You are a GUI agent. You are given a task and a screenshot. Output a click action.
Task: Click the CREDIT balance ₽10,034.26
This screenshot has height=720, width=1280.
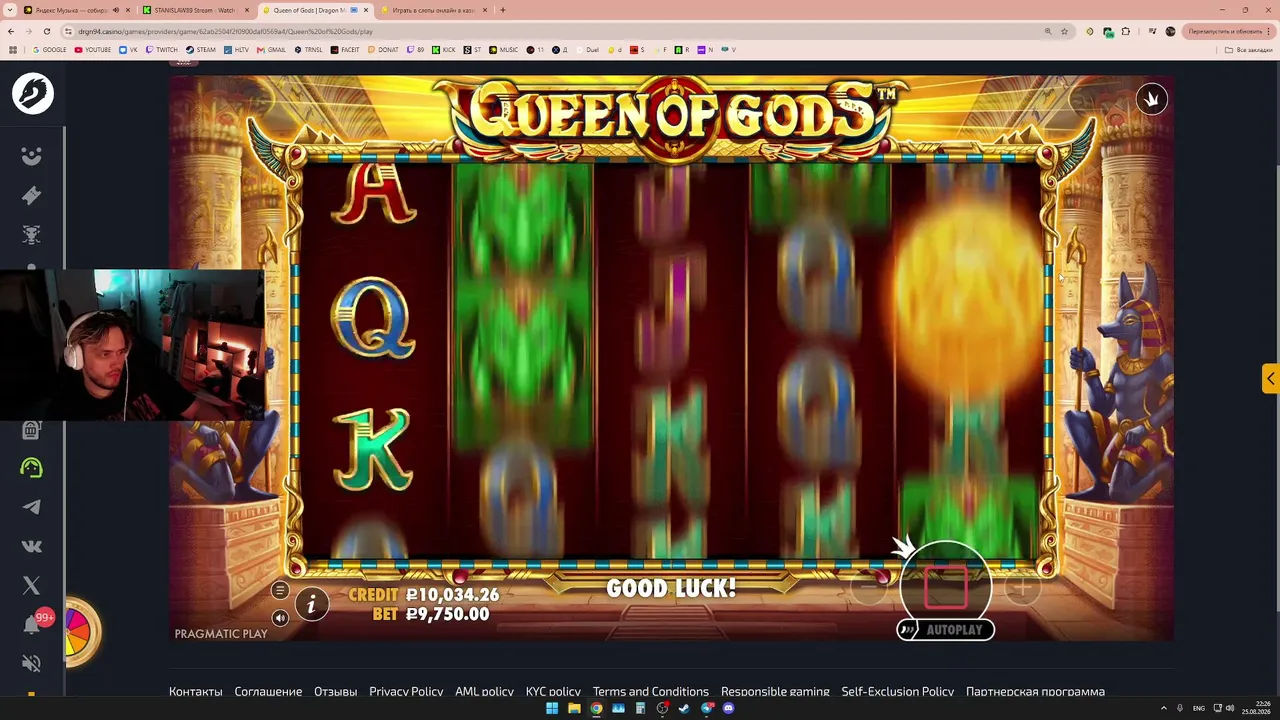click(424, 595)
